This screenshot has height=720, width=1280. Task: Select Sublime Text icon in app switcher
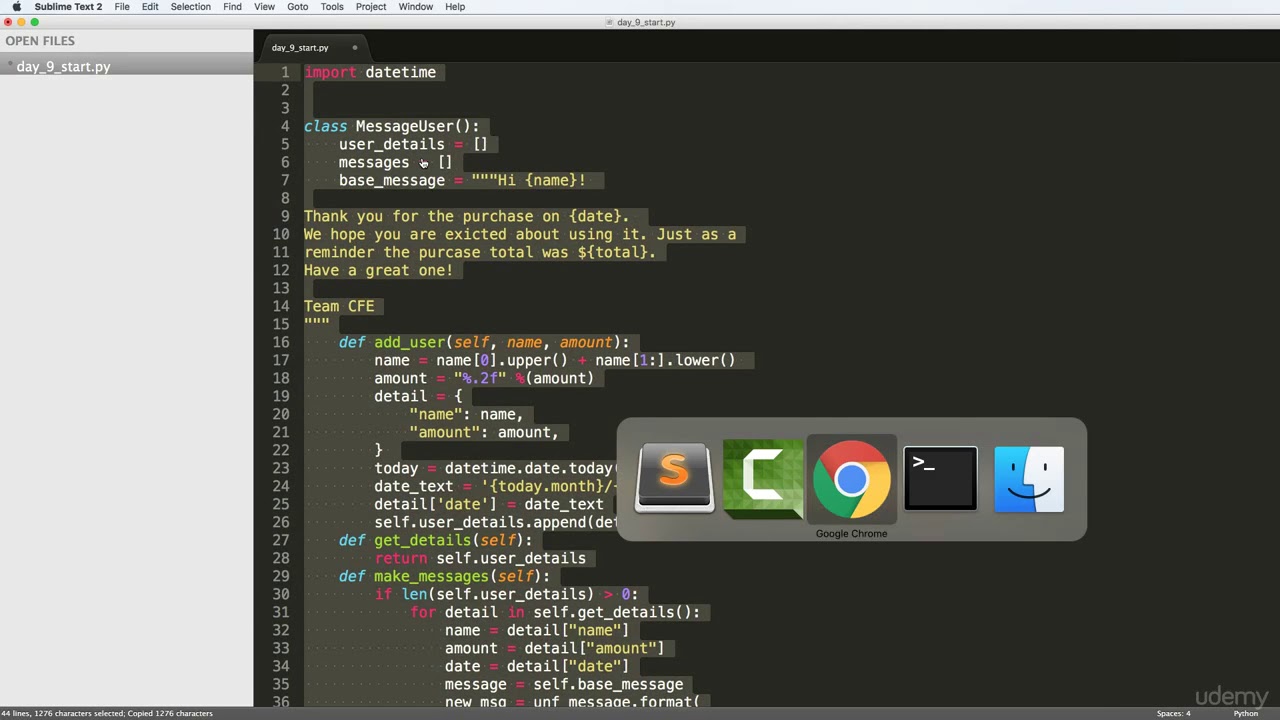674,479
